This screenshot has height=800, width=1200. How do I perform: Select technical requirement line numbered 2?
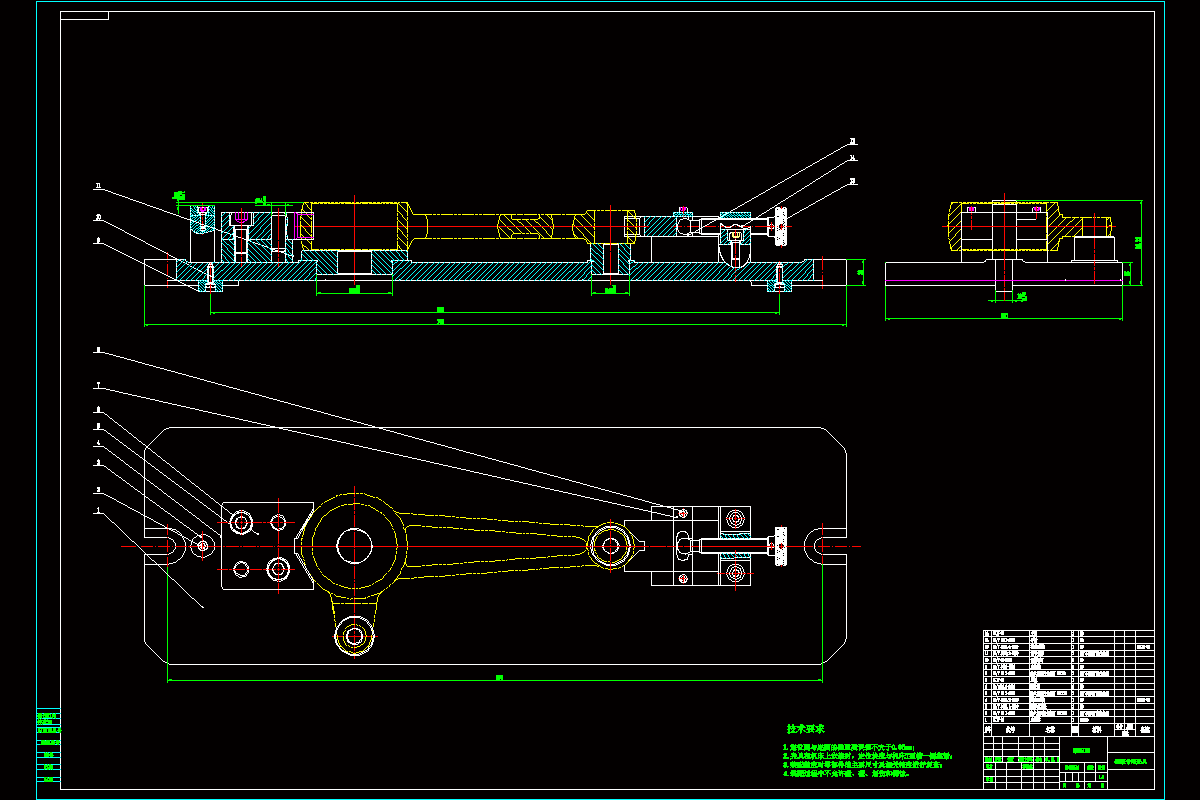coord(867,756)
